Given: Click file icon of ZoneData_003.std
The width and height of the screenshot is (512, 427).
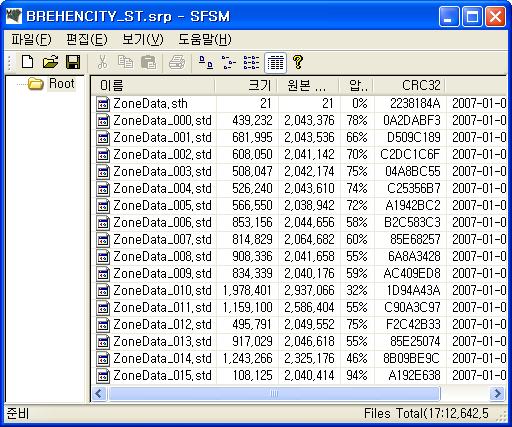Looking at the screenshot, I should pyautogui.click(x=103, y=172).
